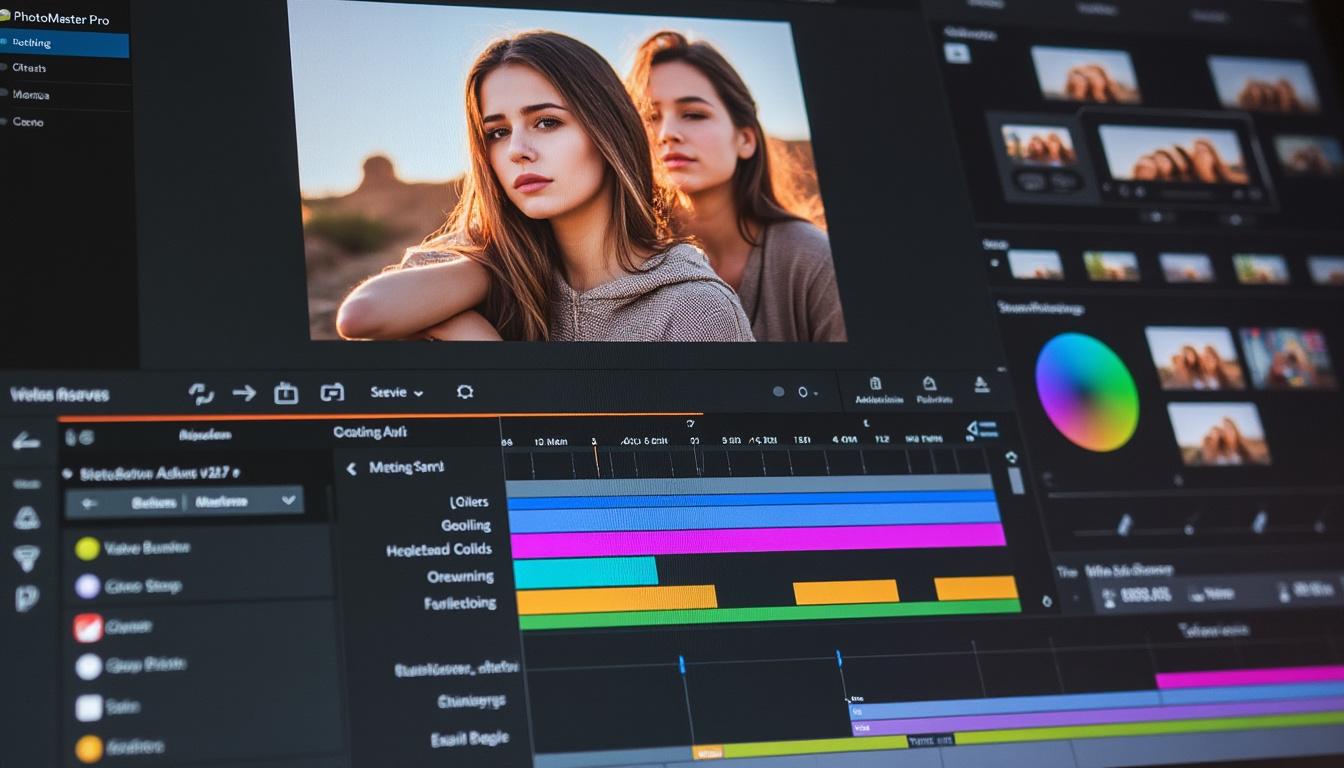Image resolution: width=1344 pixels, height=768 pixels.
Task: Select the purple circle item in the list
Action: click(88, 586)
